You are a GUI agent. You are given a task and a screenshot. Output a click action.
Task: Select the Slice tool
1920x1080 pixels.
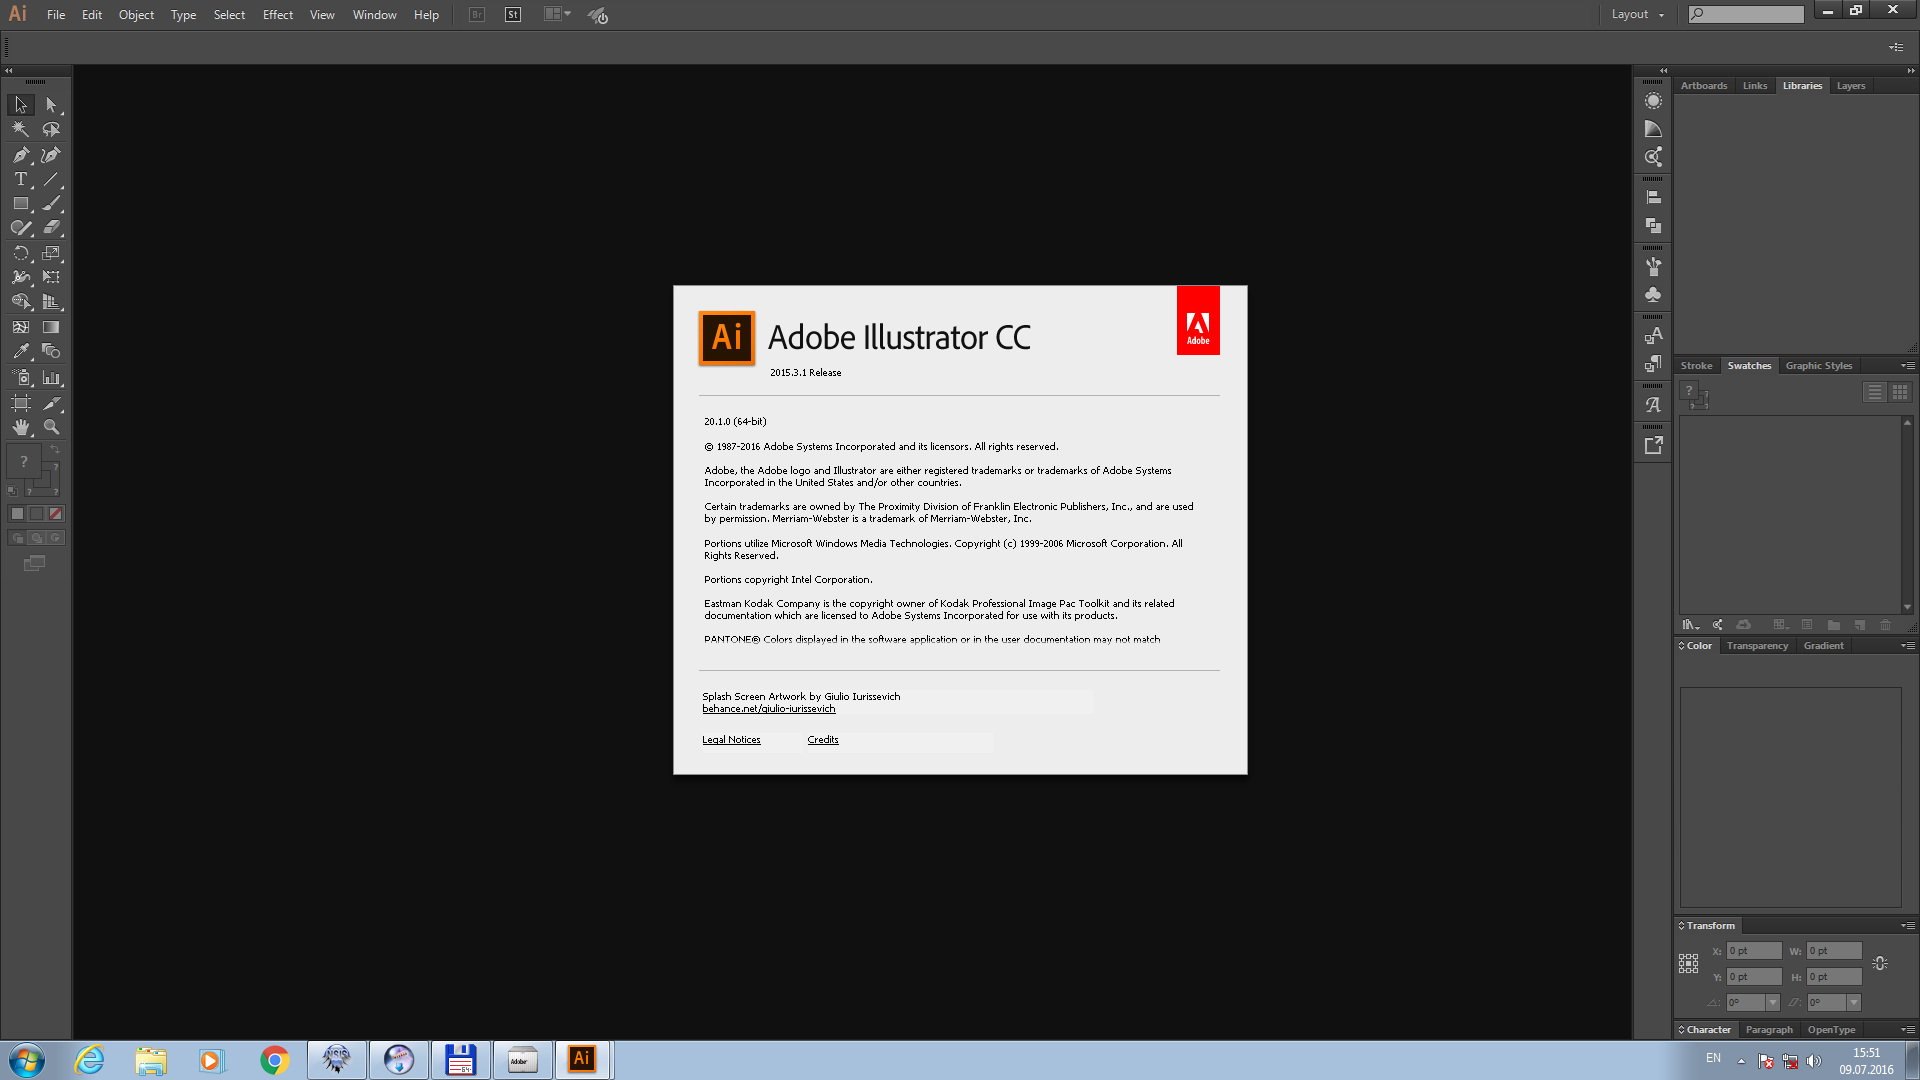tap(51, 403)
